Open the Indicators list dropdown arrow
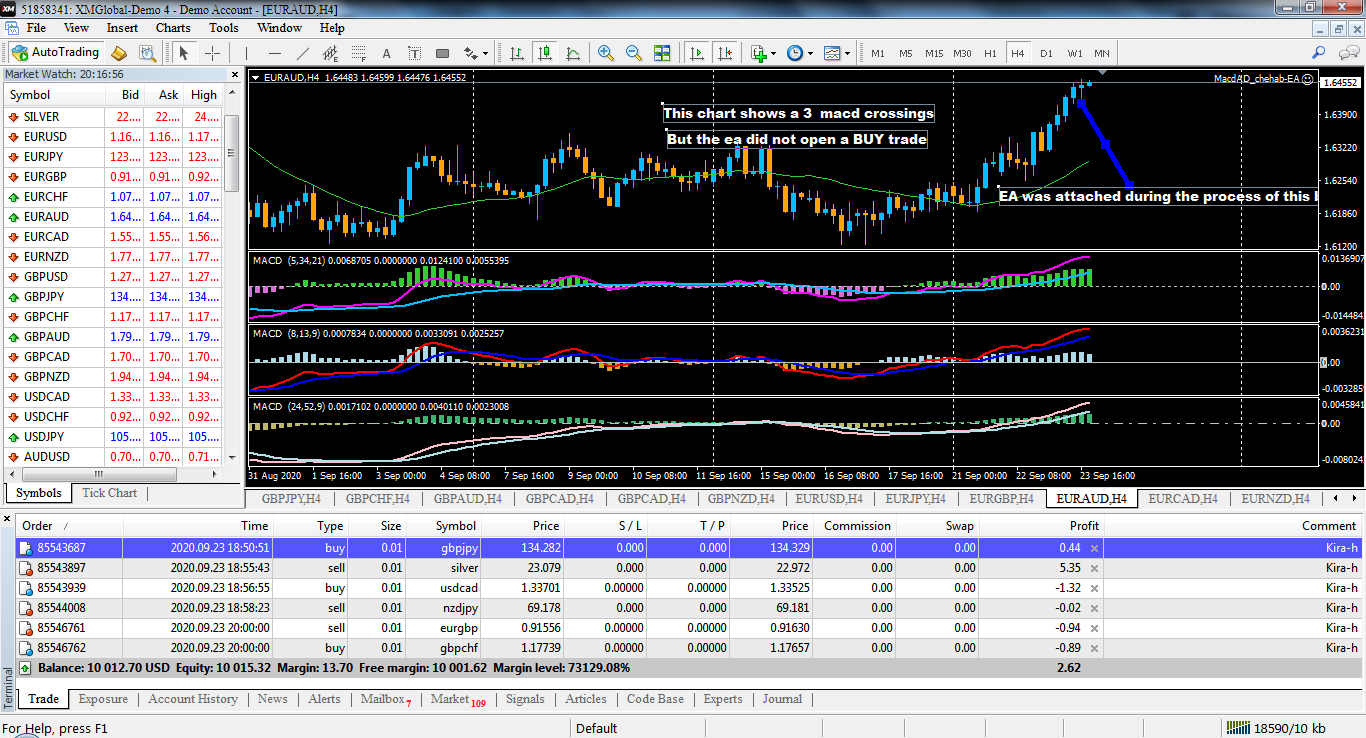The image size is (1366, 738). (774, 53)
